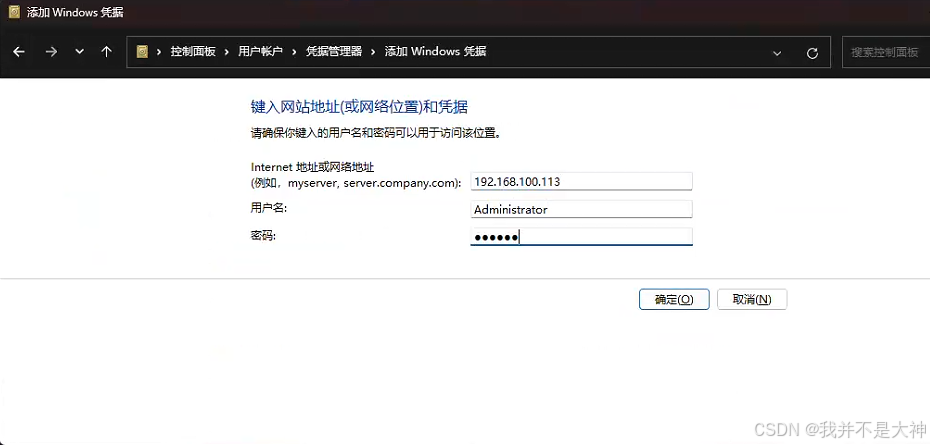Cancel with 取消(N) button
The width and height of the screenshot is (930, 445).
752,300
